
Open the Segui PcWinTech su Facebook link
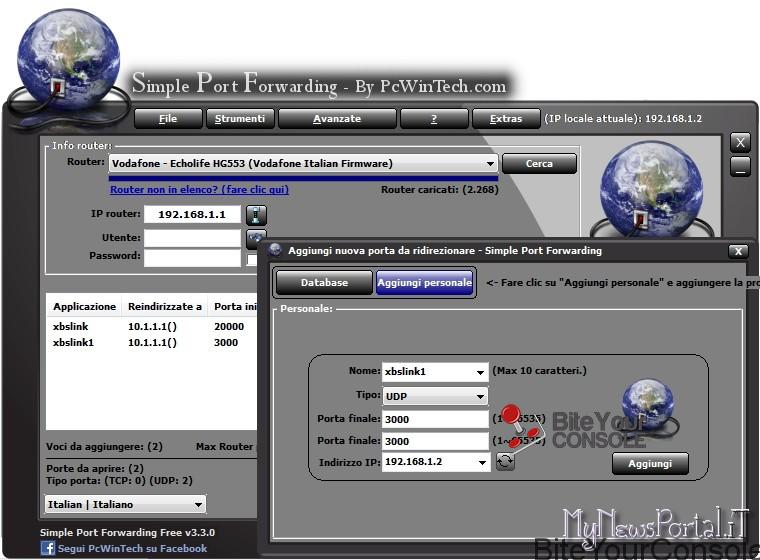pyautogui.click(x=132, y=548)
